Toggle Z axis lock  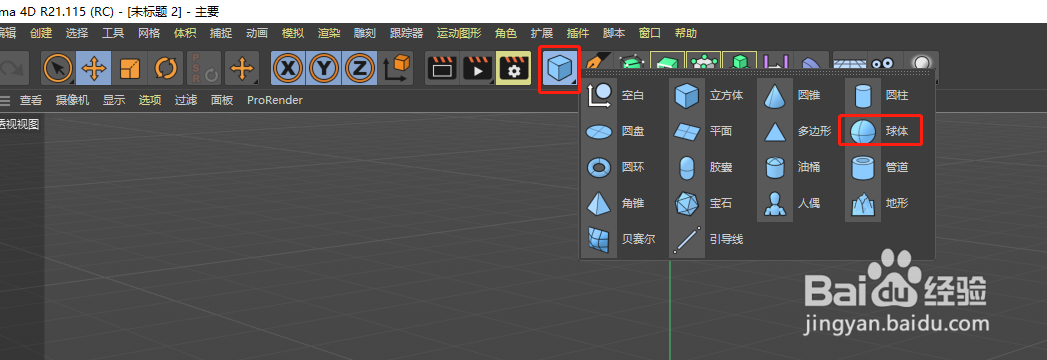[x=359, y=68]
